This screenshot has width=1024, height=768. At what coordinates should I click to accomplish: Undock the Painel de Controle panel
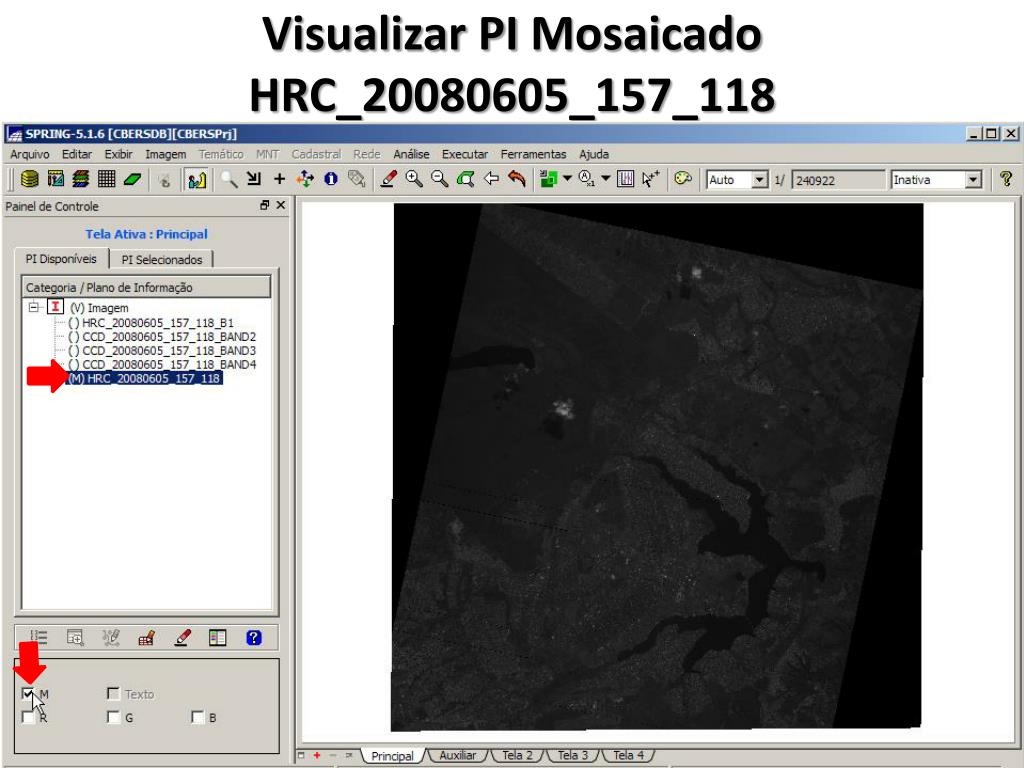264,205
